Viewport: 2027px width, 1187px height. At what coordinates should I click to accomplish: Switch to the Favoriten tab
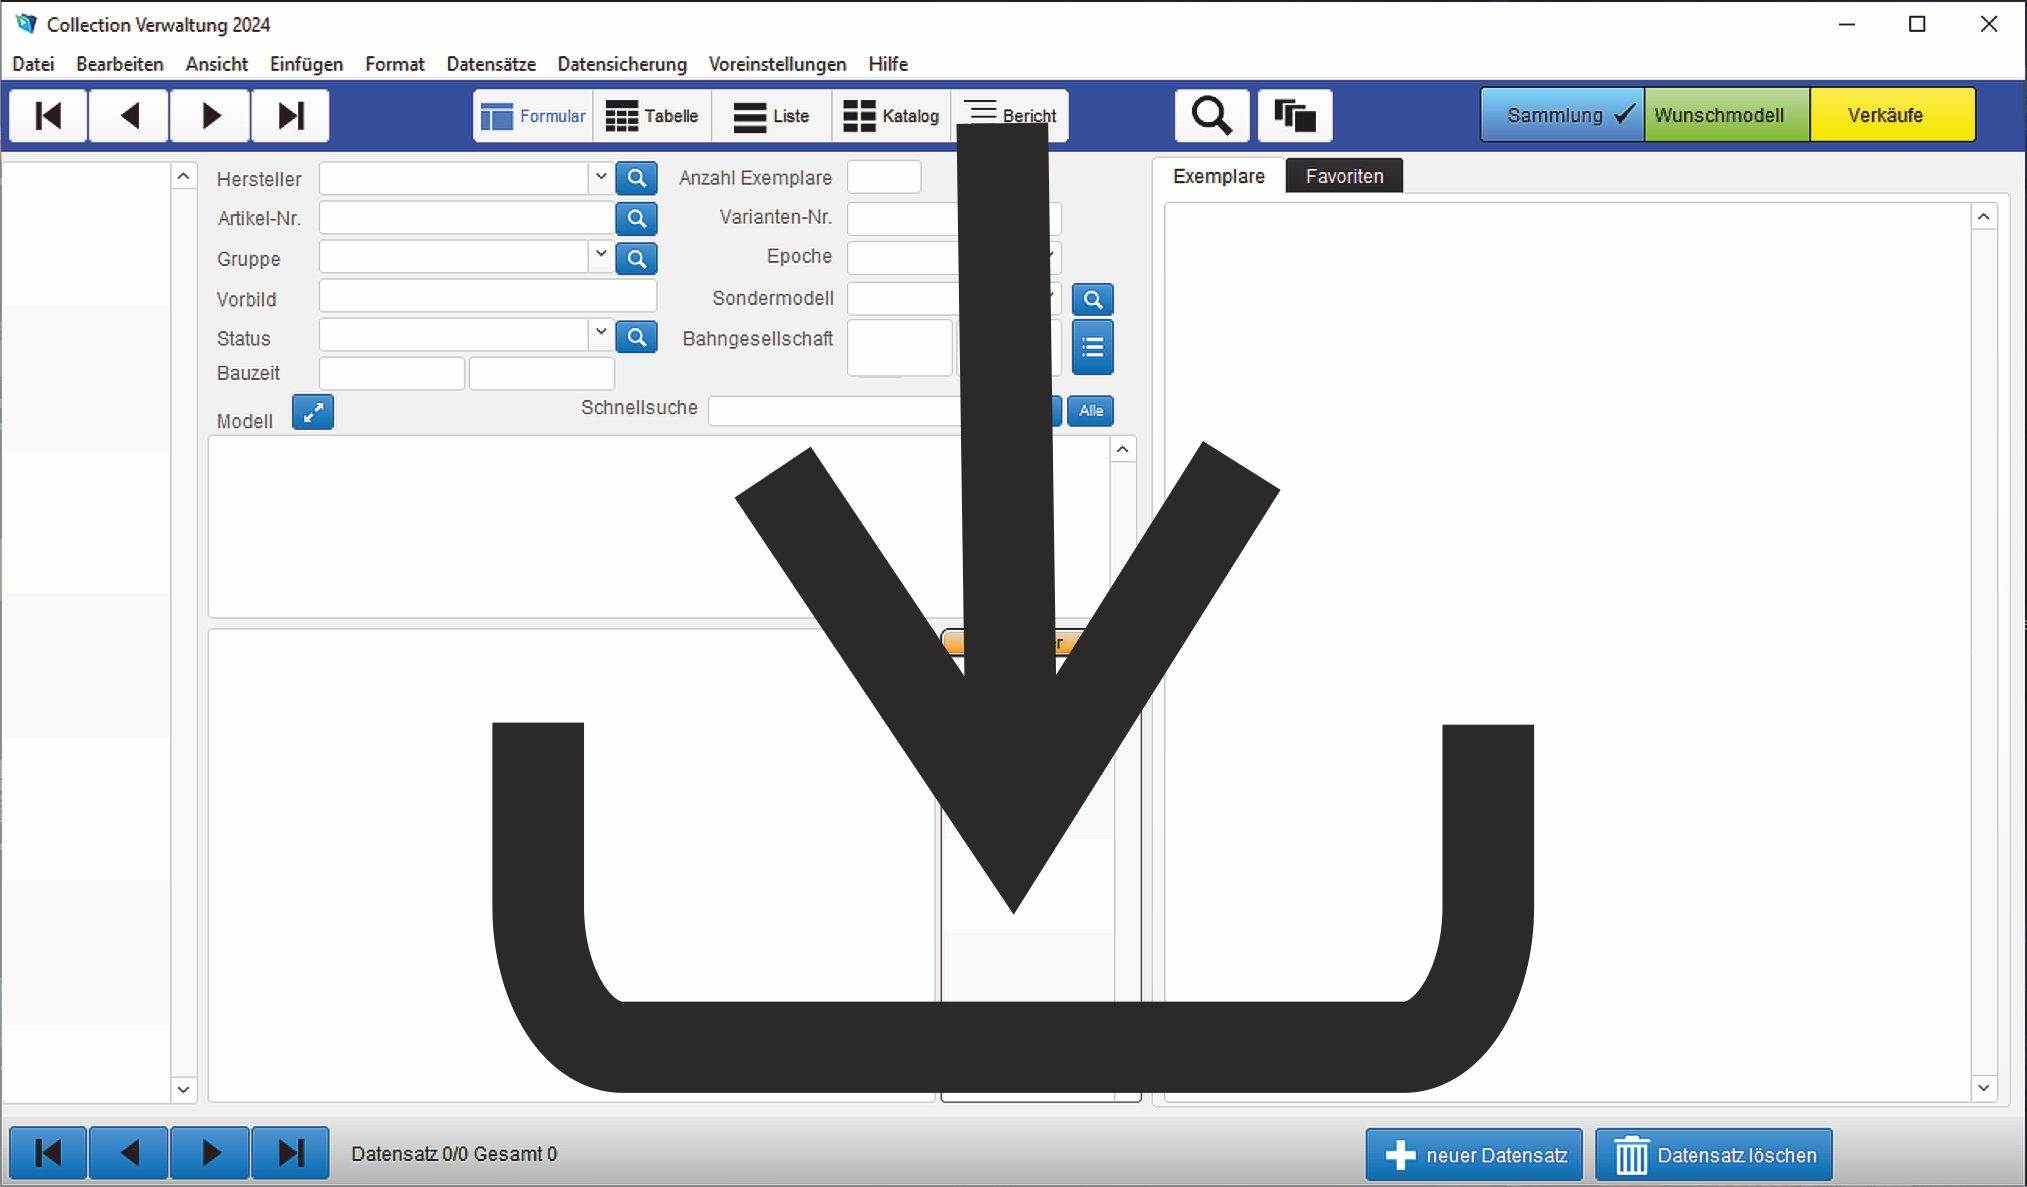tap(1343, 176)
